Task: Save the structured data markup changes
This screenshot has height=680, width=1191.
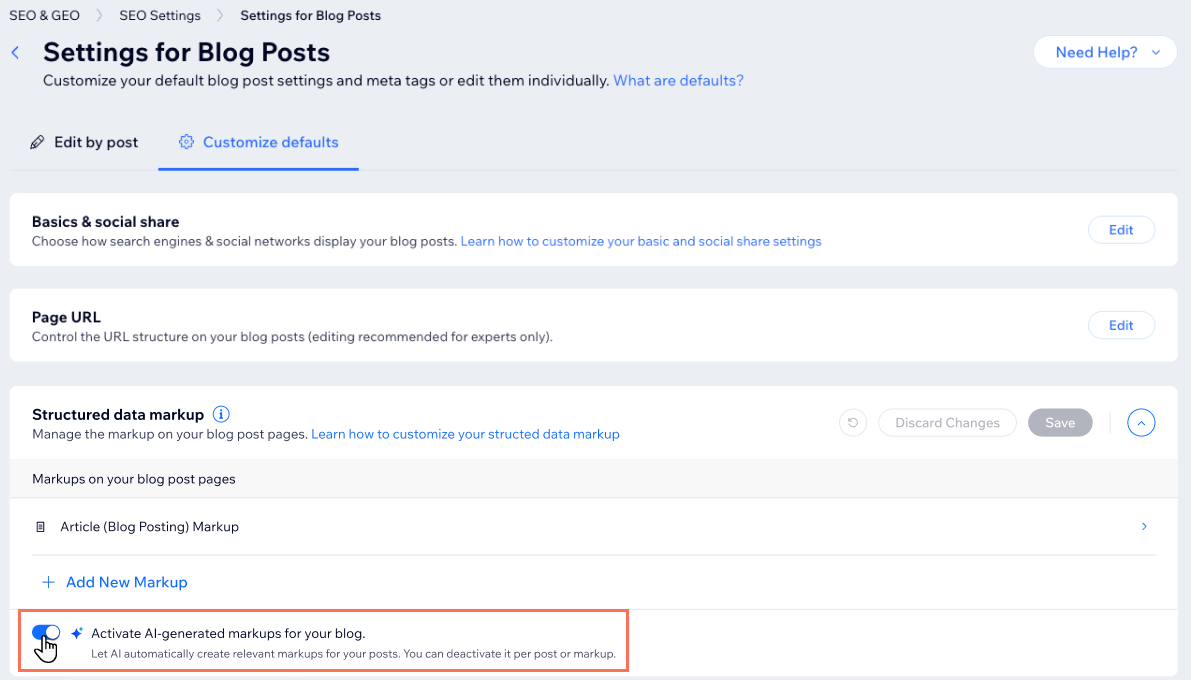Action: coord(1060,422)
